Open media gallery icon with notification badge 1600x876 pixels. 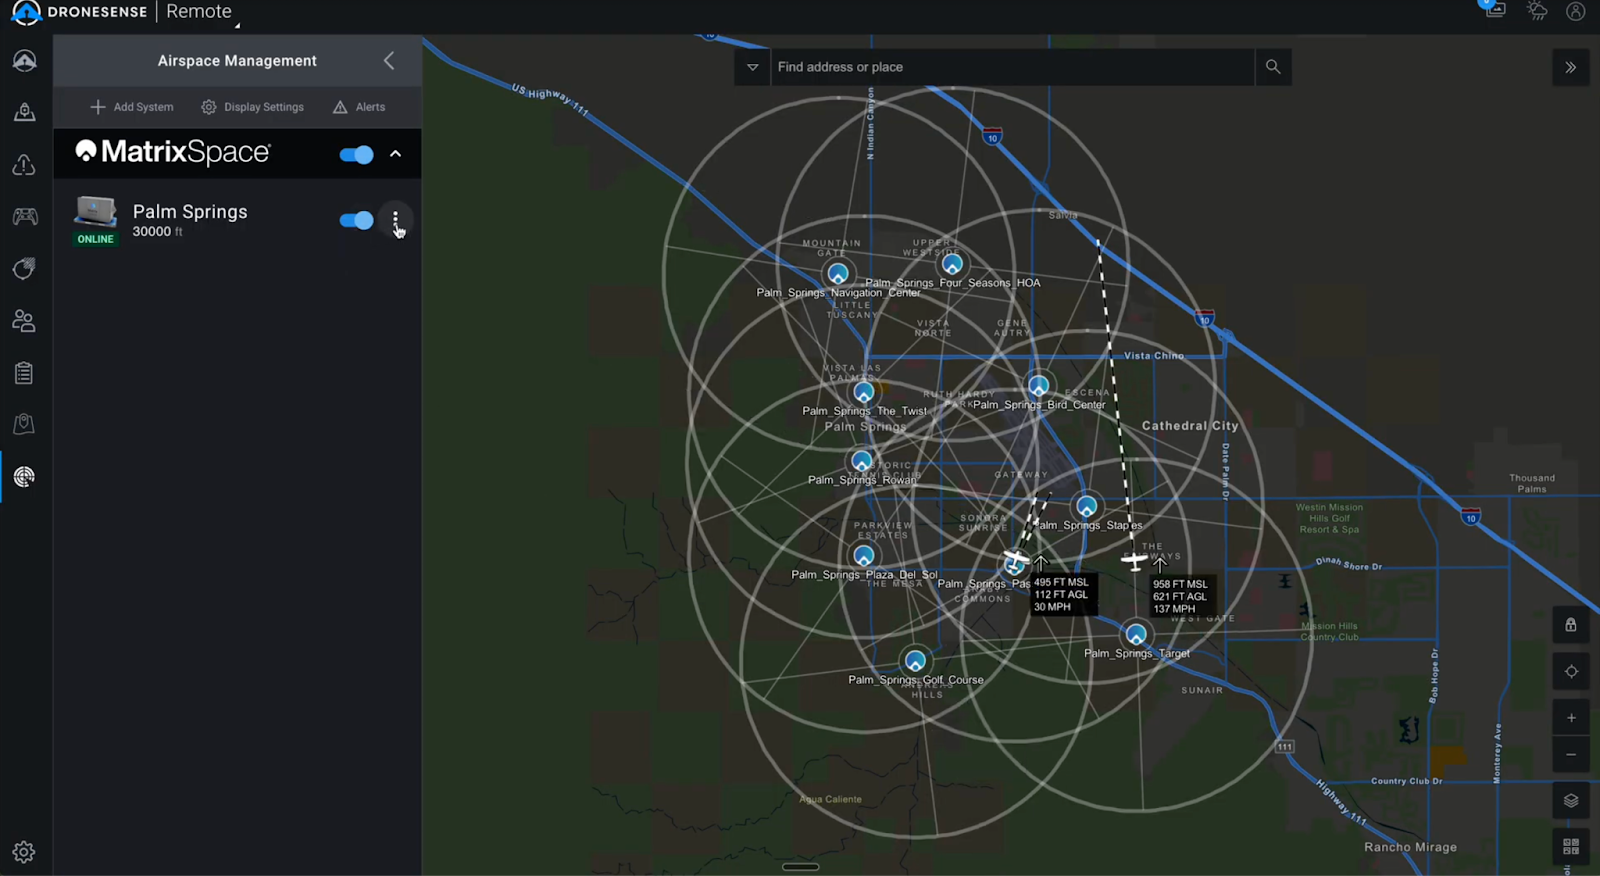[x=1494, y=10]
